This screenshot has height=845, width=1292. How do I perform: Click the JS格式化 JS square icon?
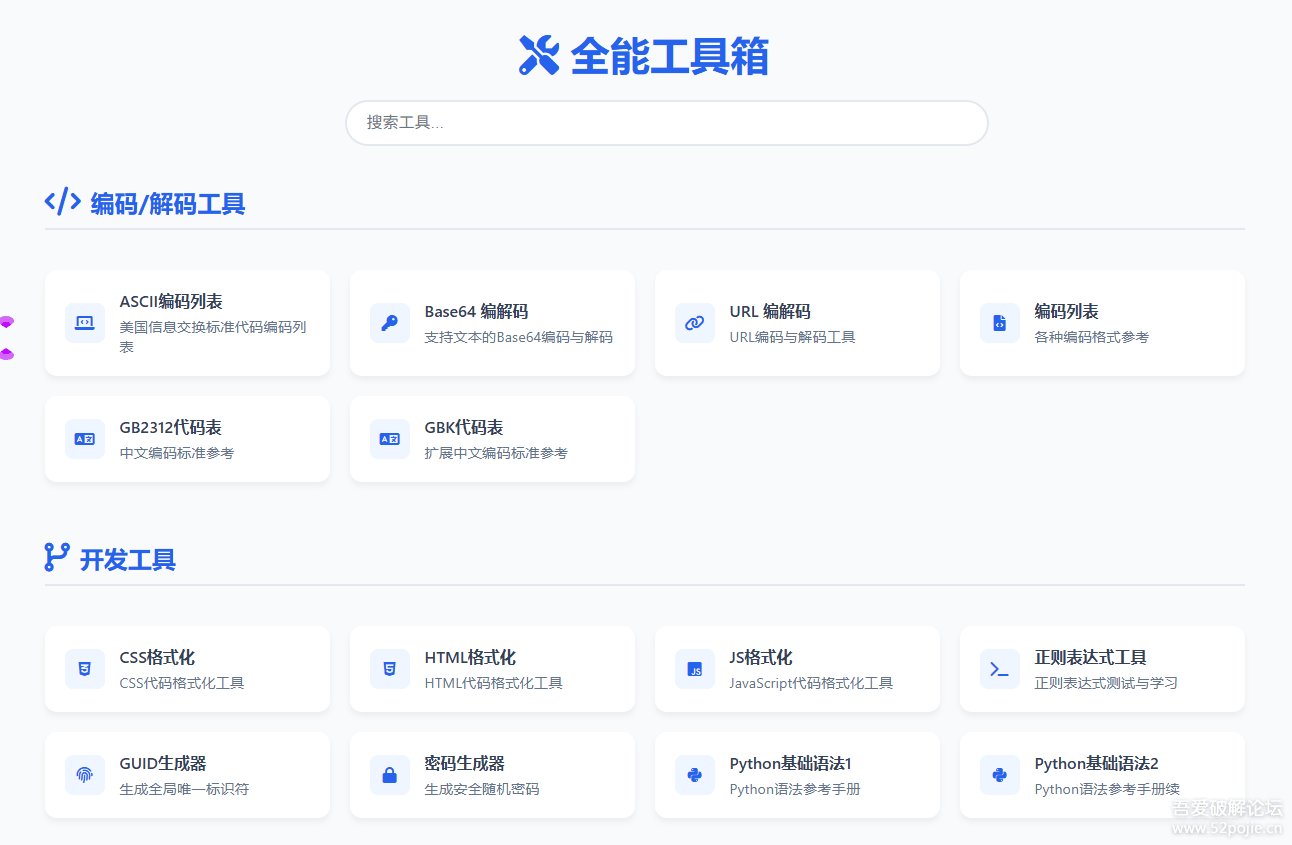tap(695, 669)
